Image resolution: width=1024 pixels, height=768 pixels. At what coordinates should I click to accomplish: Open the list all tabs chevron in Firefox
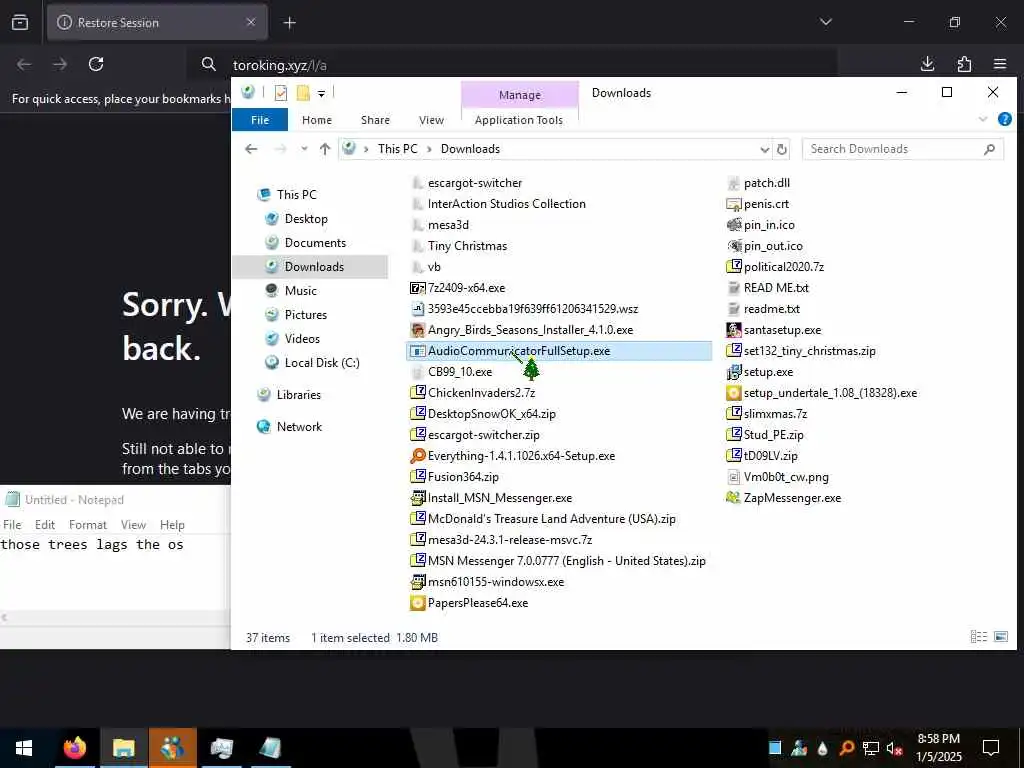click(825, 22)
